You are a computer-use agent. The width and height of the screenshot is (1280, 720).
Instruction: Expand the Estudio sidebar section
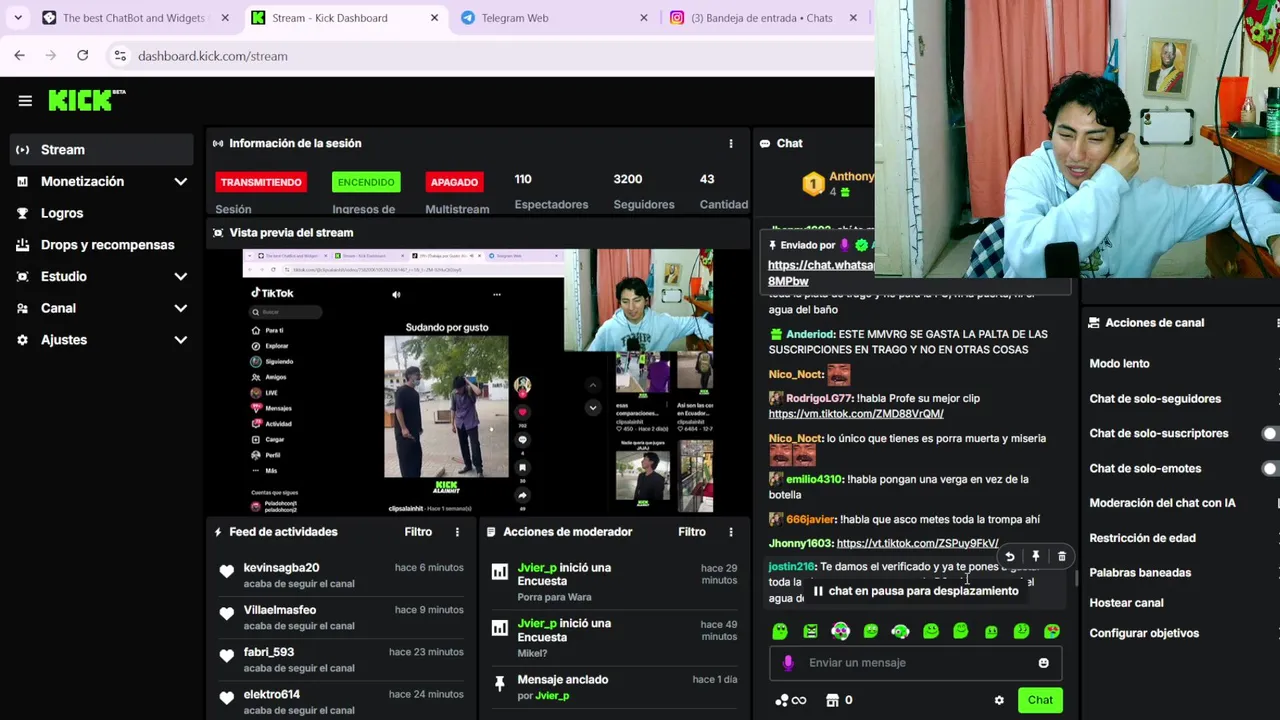pyautogui.click(x=181, y=276)
